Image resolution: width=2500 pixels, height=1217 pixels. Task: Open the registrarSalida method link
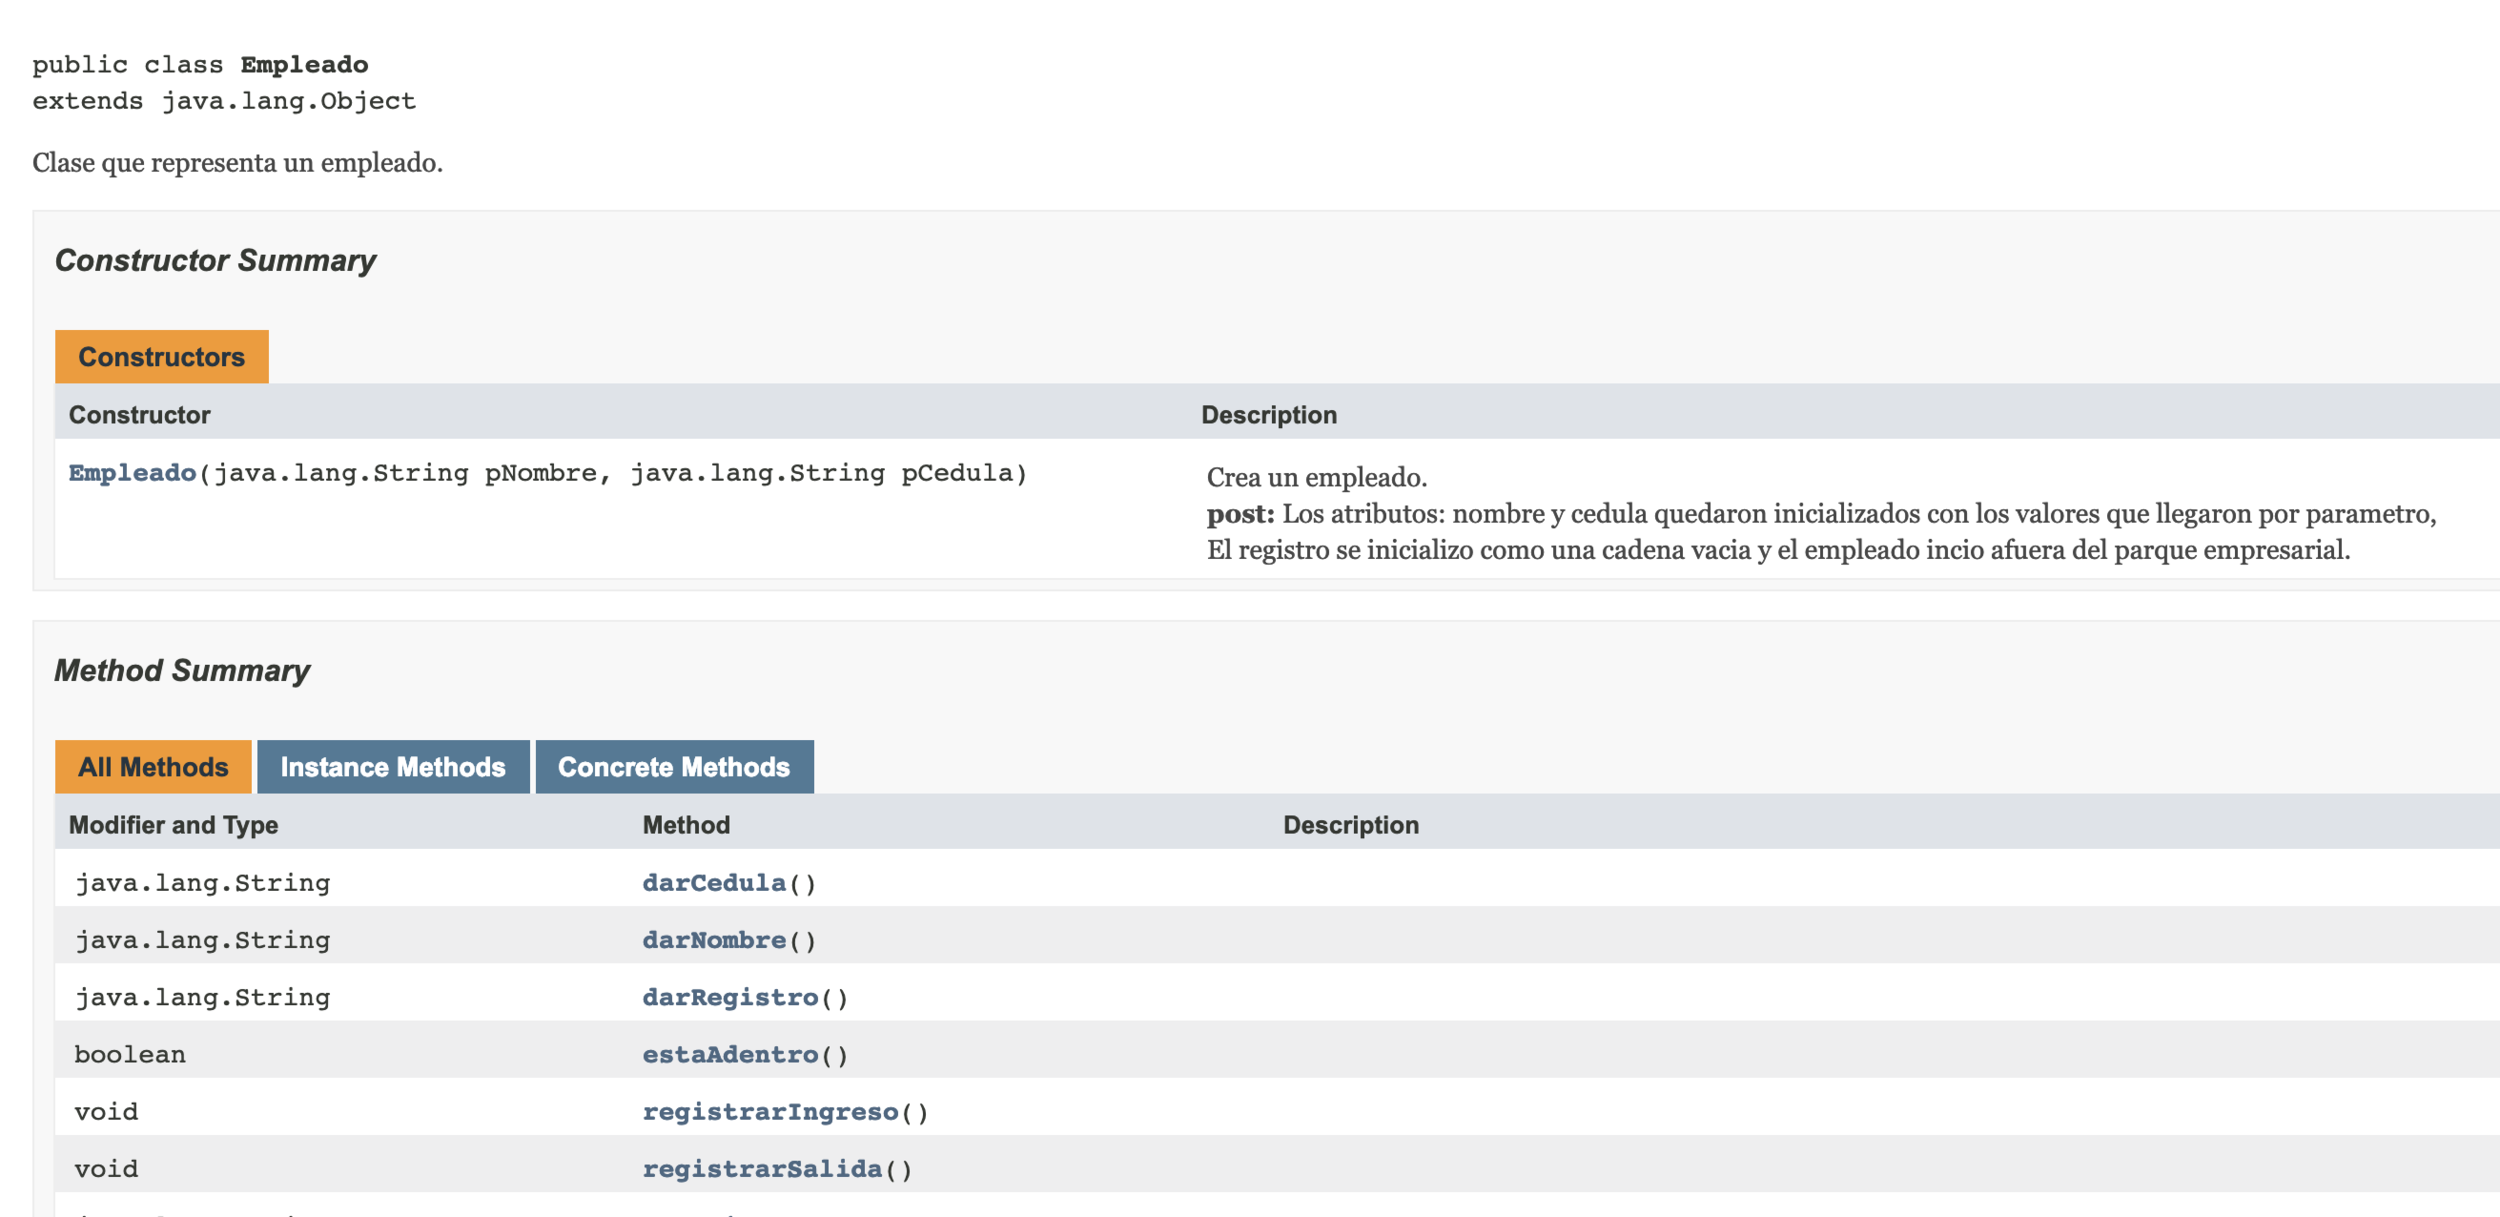tap(761, 1169)
